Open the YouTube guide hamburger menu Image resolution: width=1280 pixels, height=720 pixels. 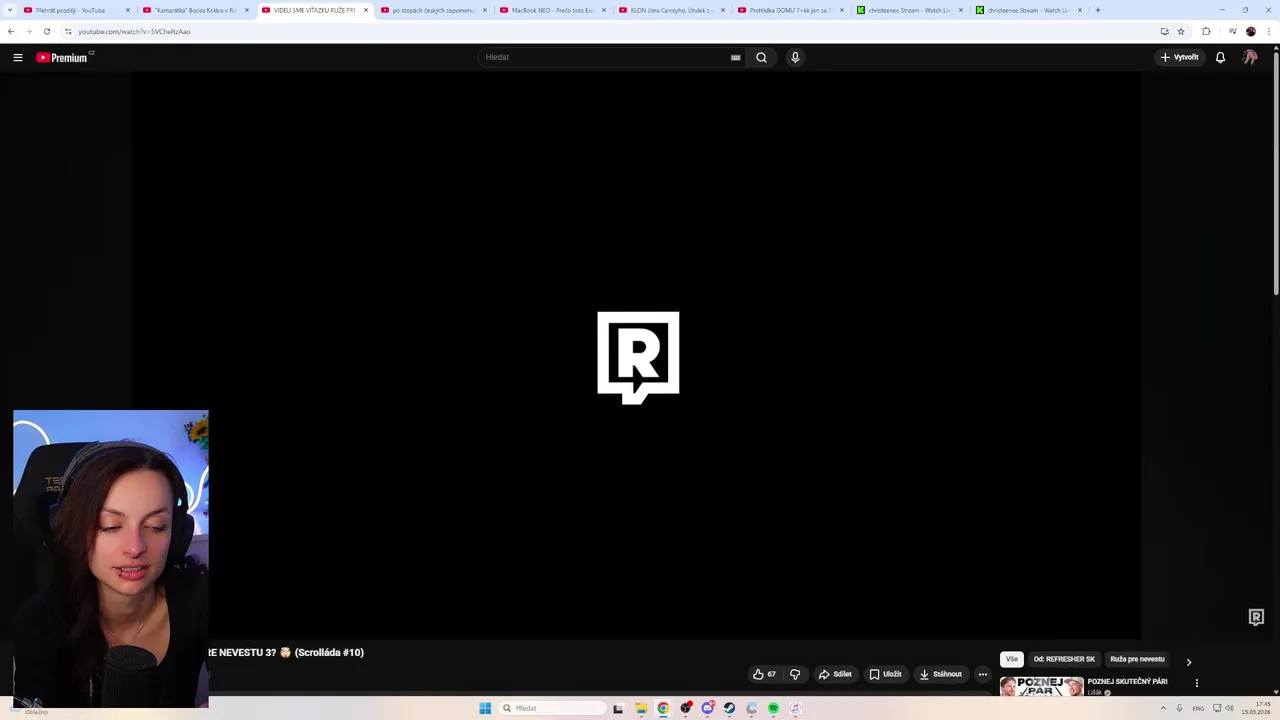[18, 57]
